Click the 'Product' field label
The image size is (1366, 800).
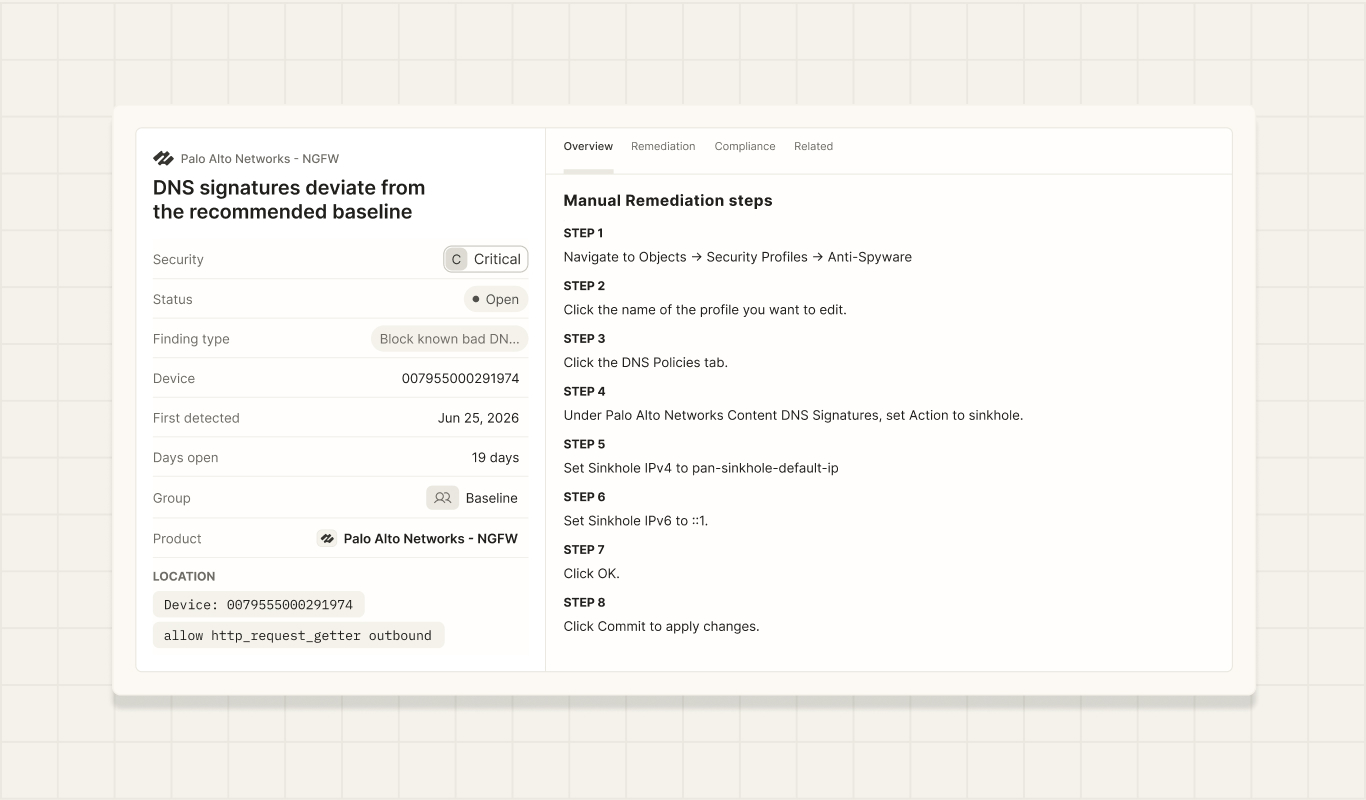[177, 538]
